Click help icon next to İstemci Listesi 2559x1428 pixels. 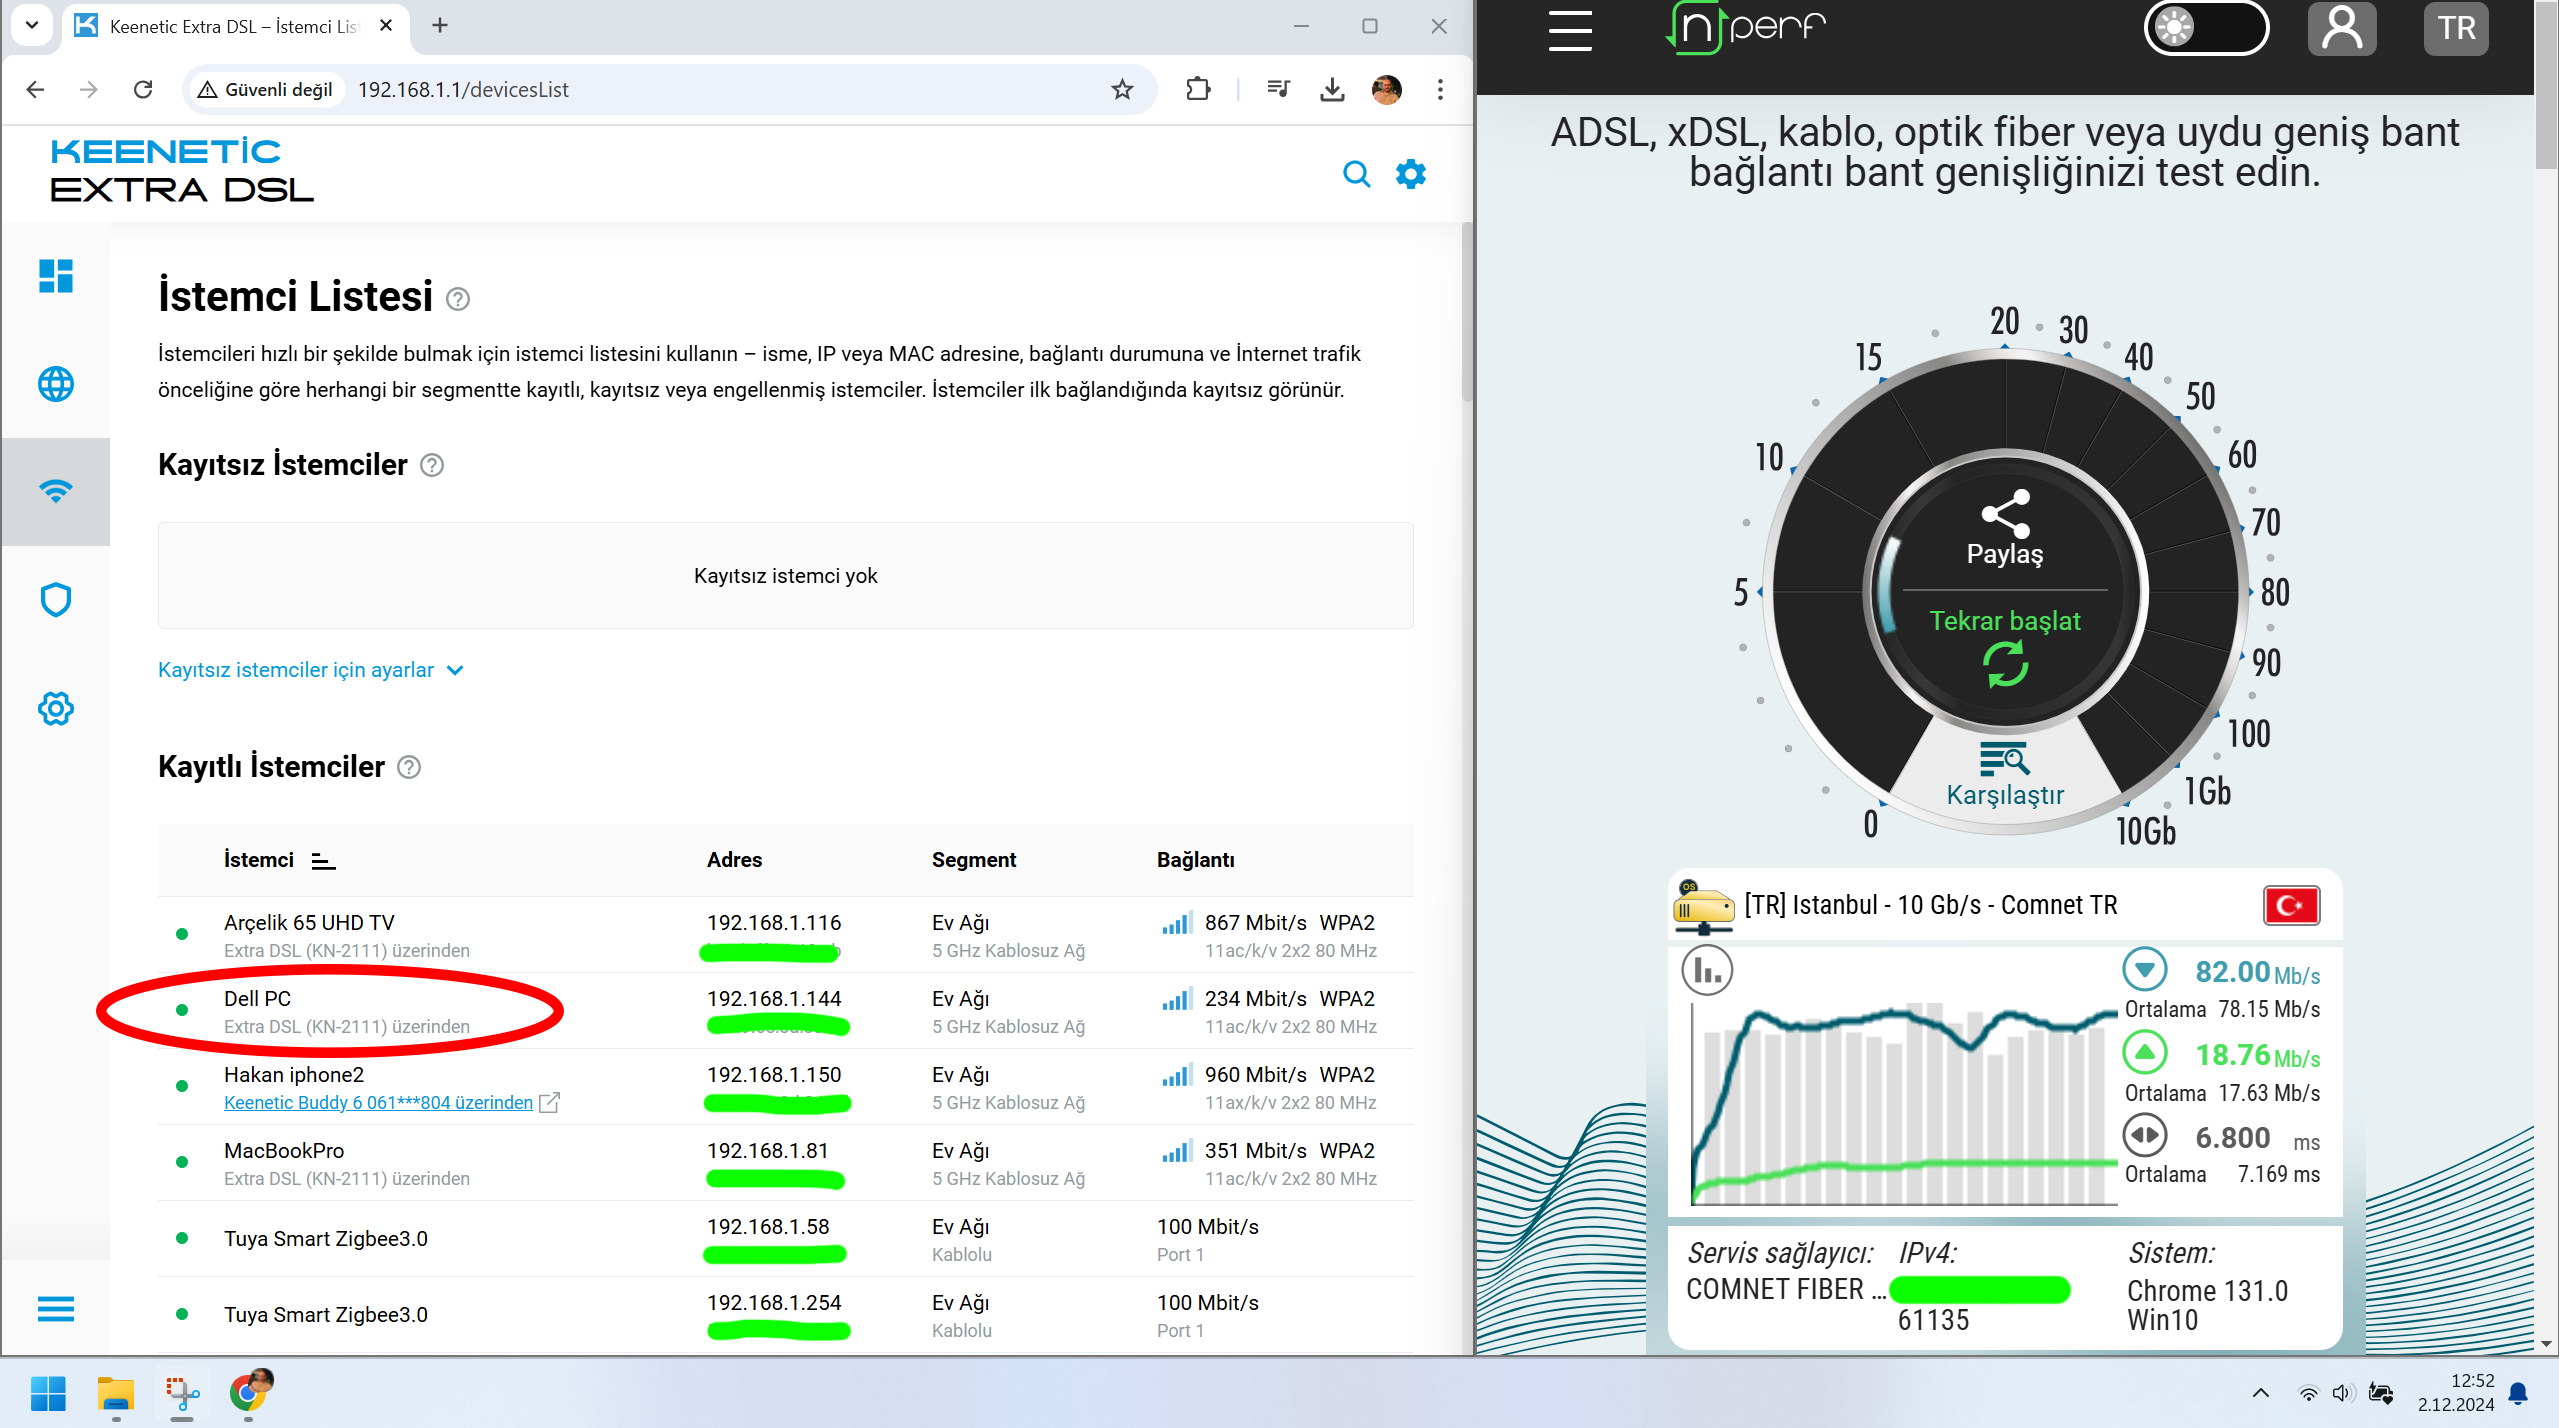tap(458, 299)
